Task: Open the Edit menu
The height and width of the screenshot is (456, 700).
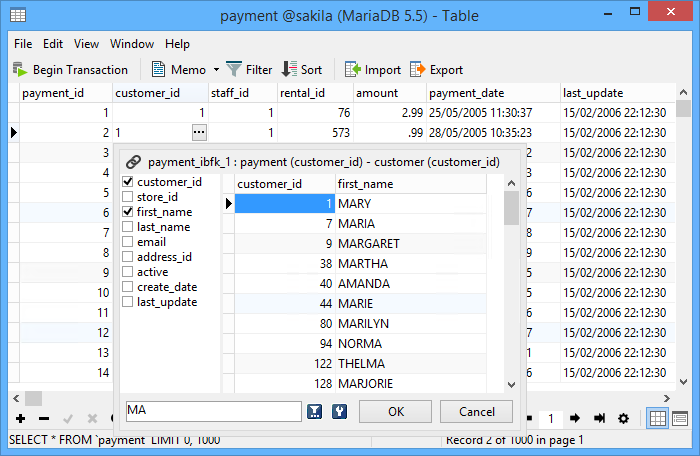Action: [x=53, y=44]
